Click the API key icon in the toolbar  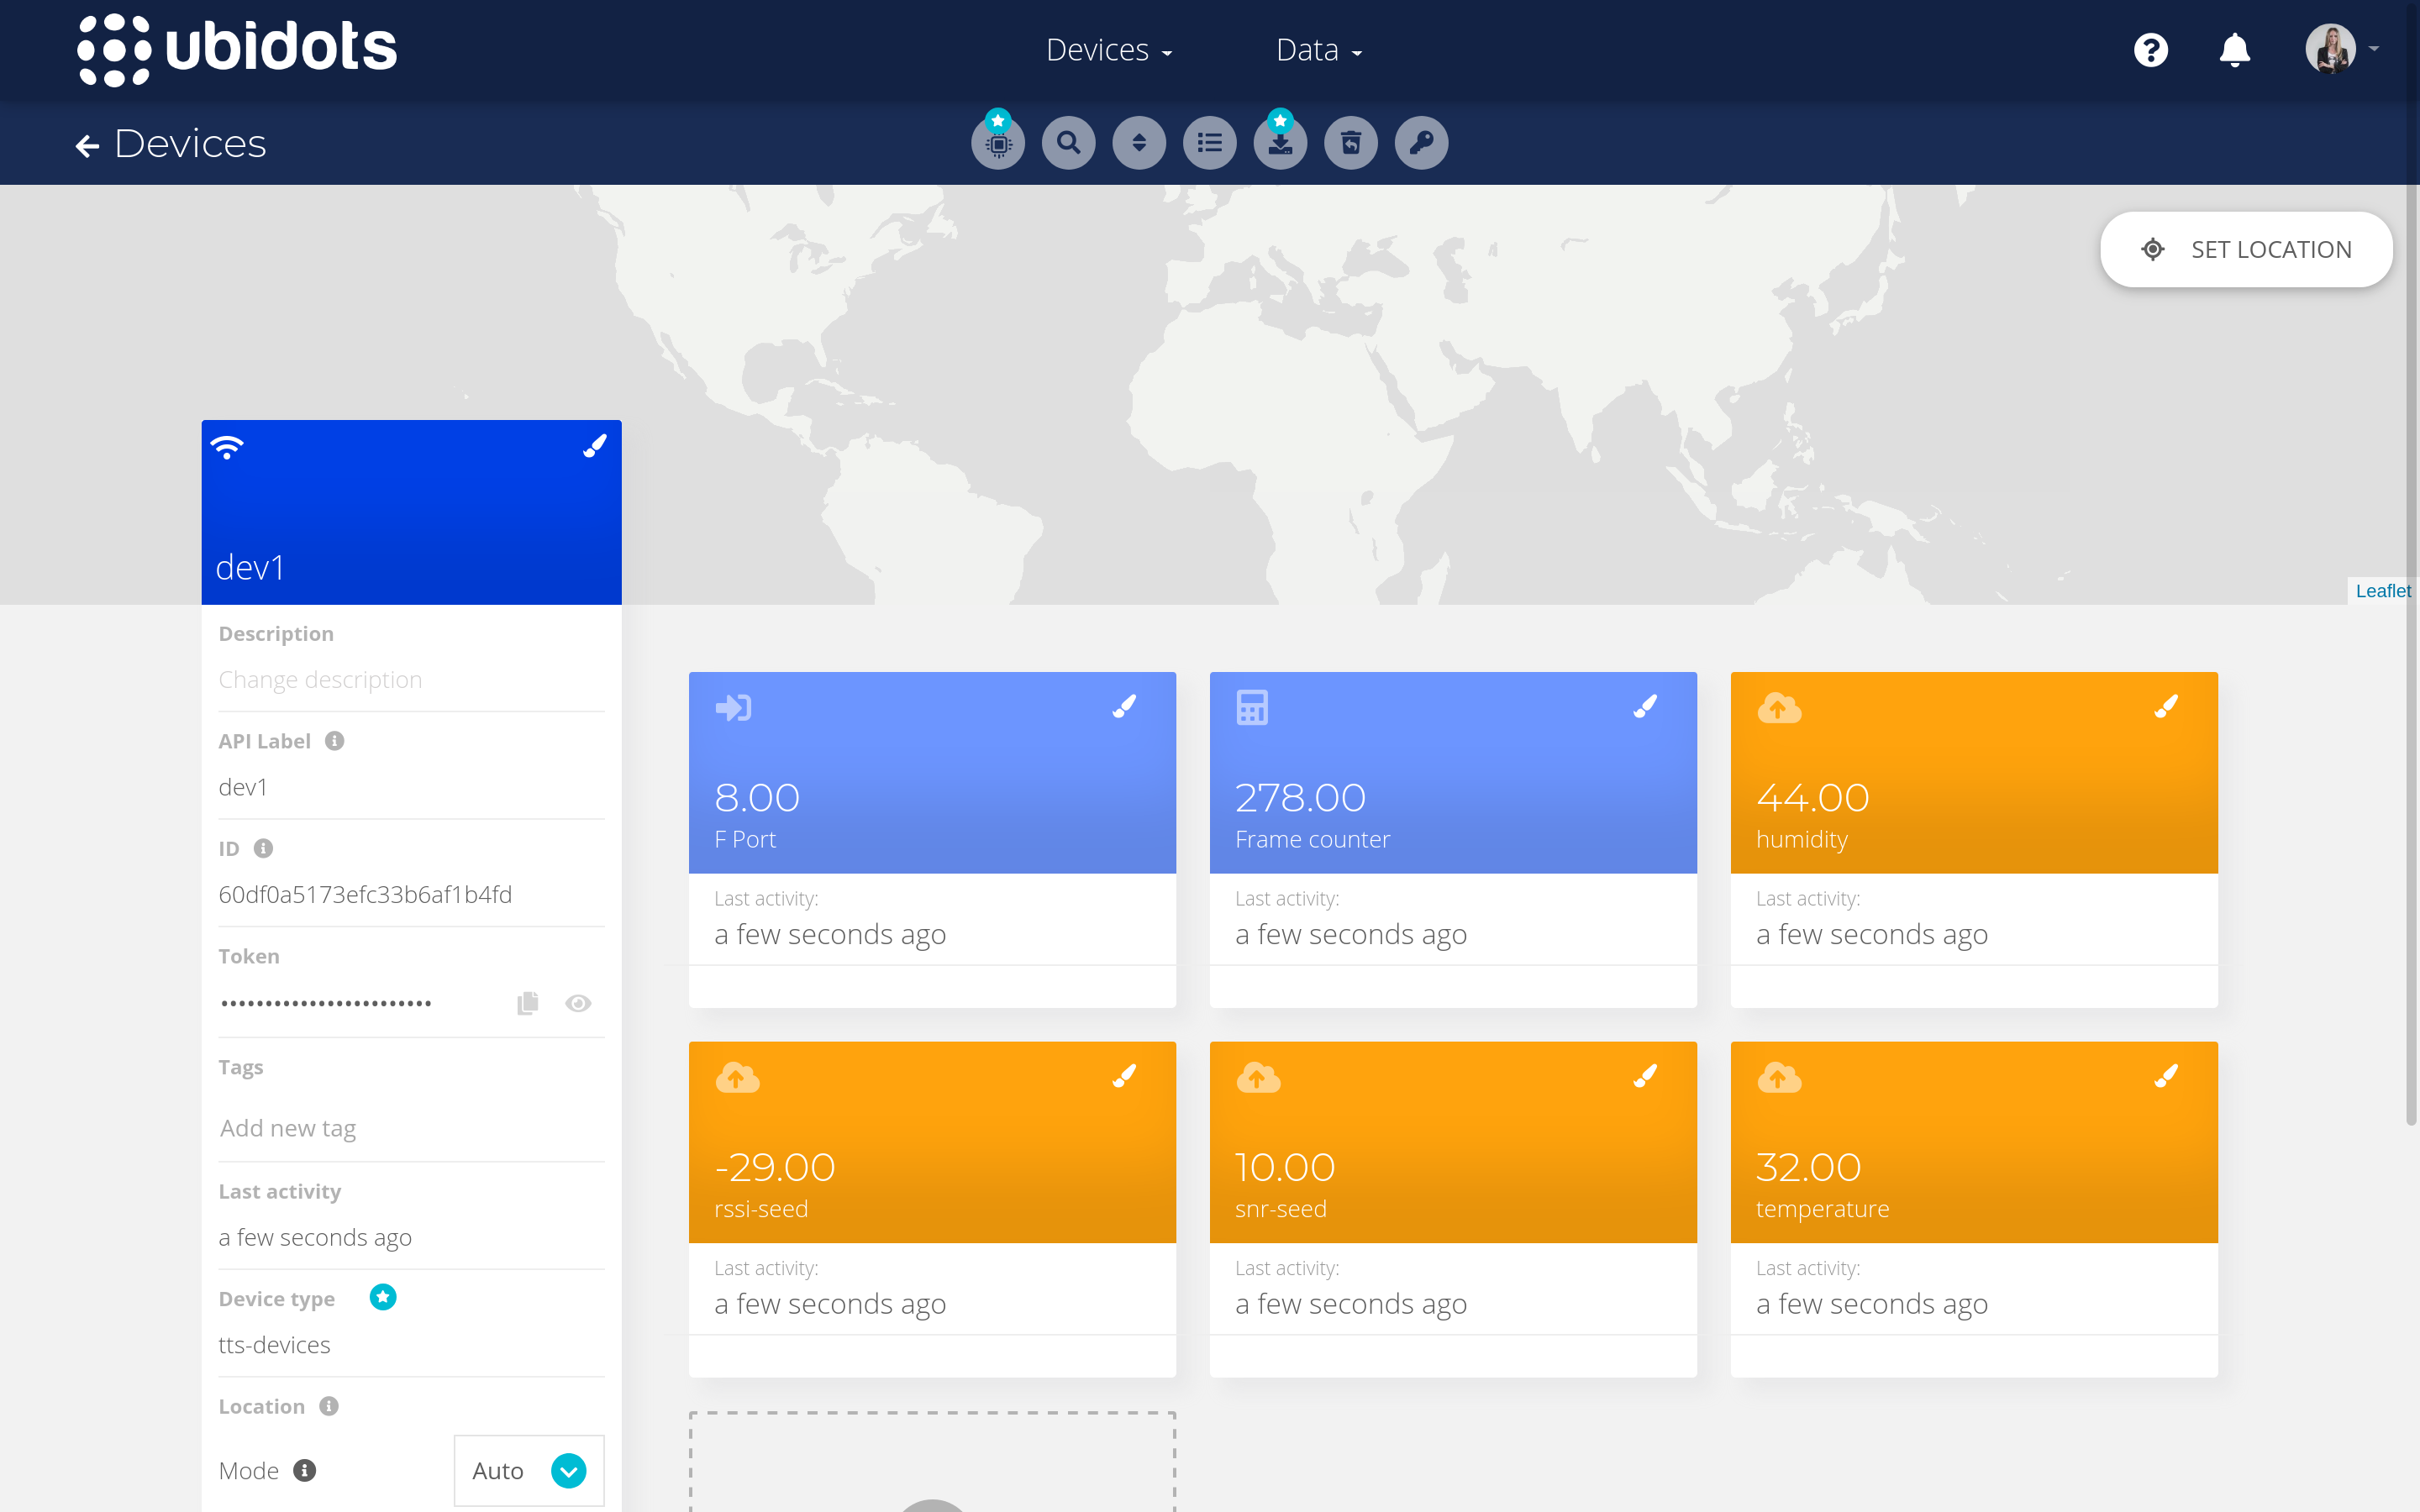1422,143
